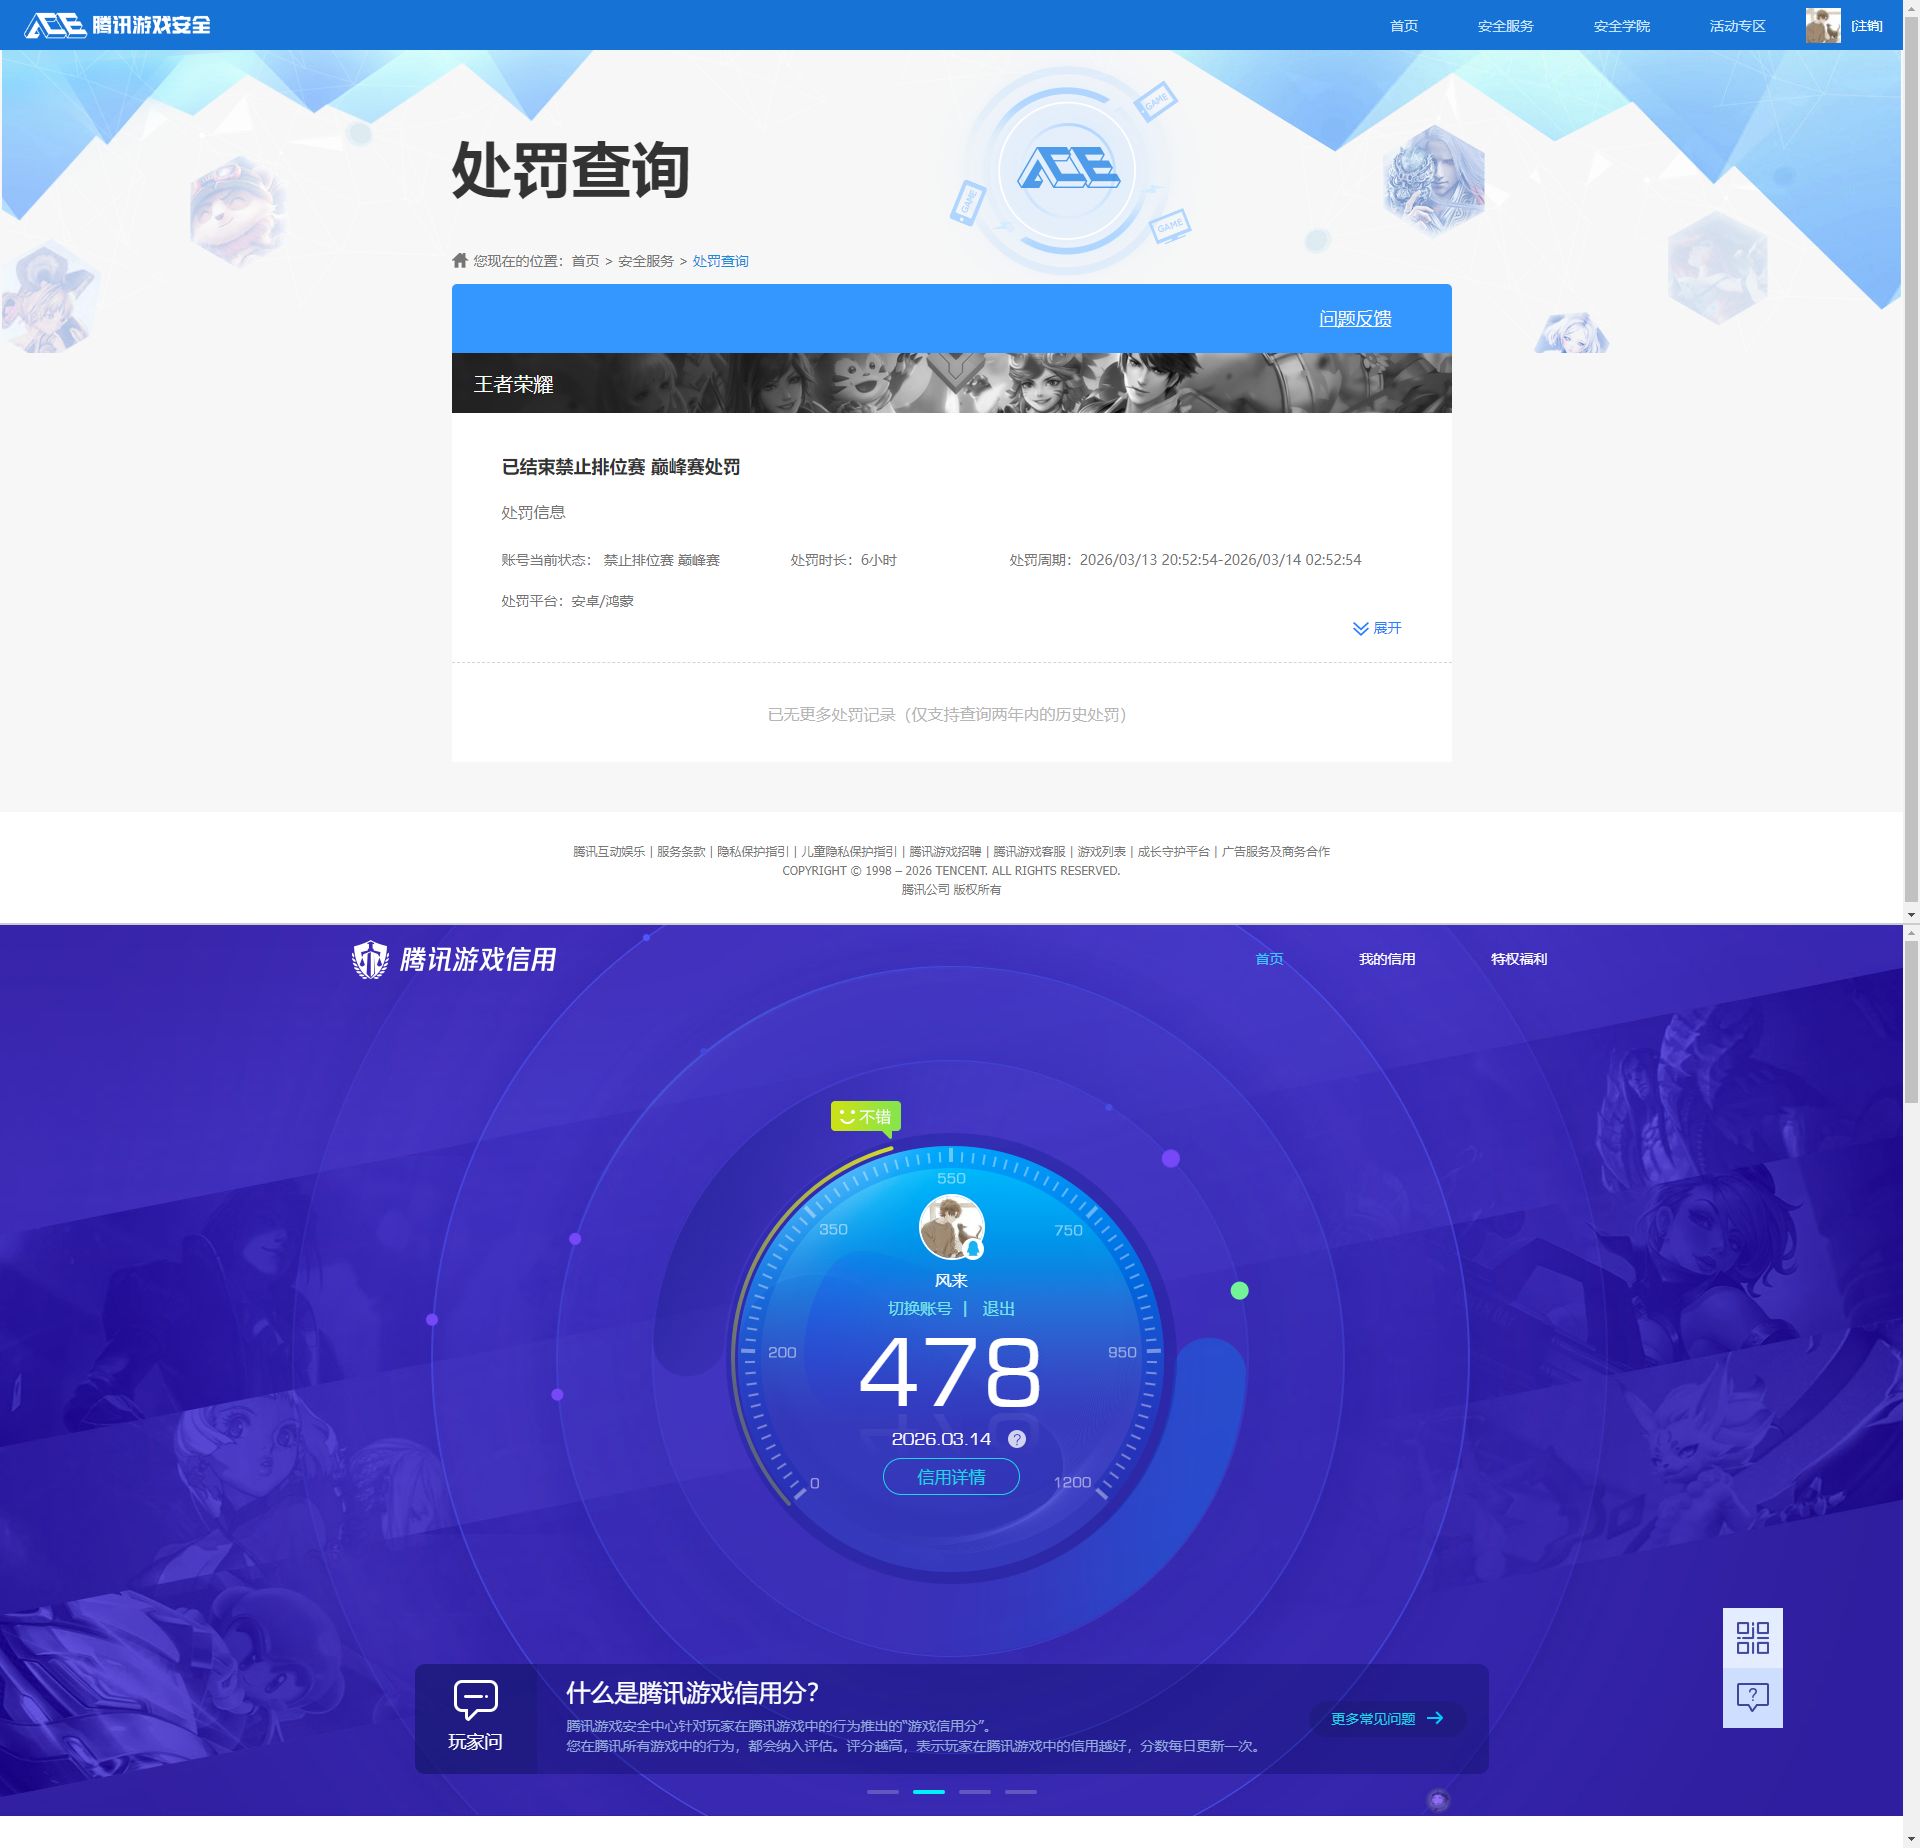Log out via the 退出 link

click(1000, 1307)
